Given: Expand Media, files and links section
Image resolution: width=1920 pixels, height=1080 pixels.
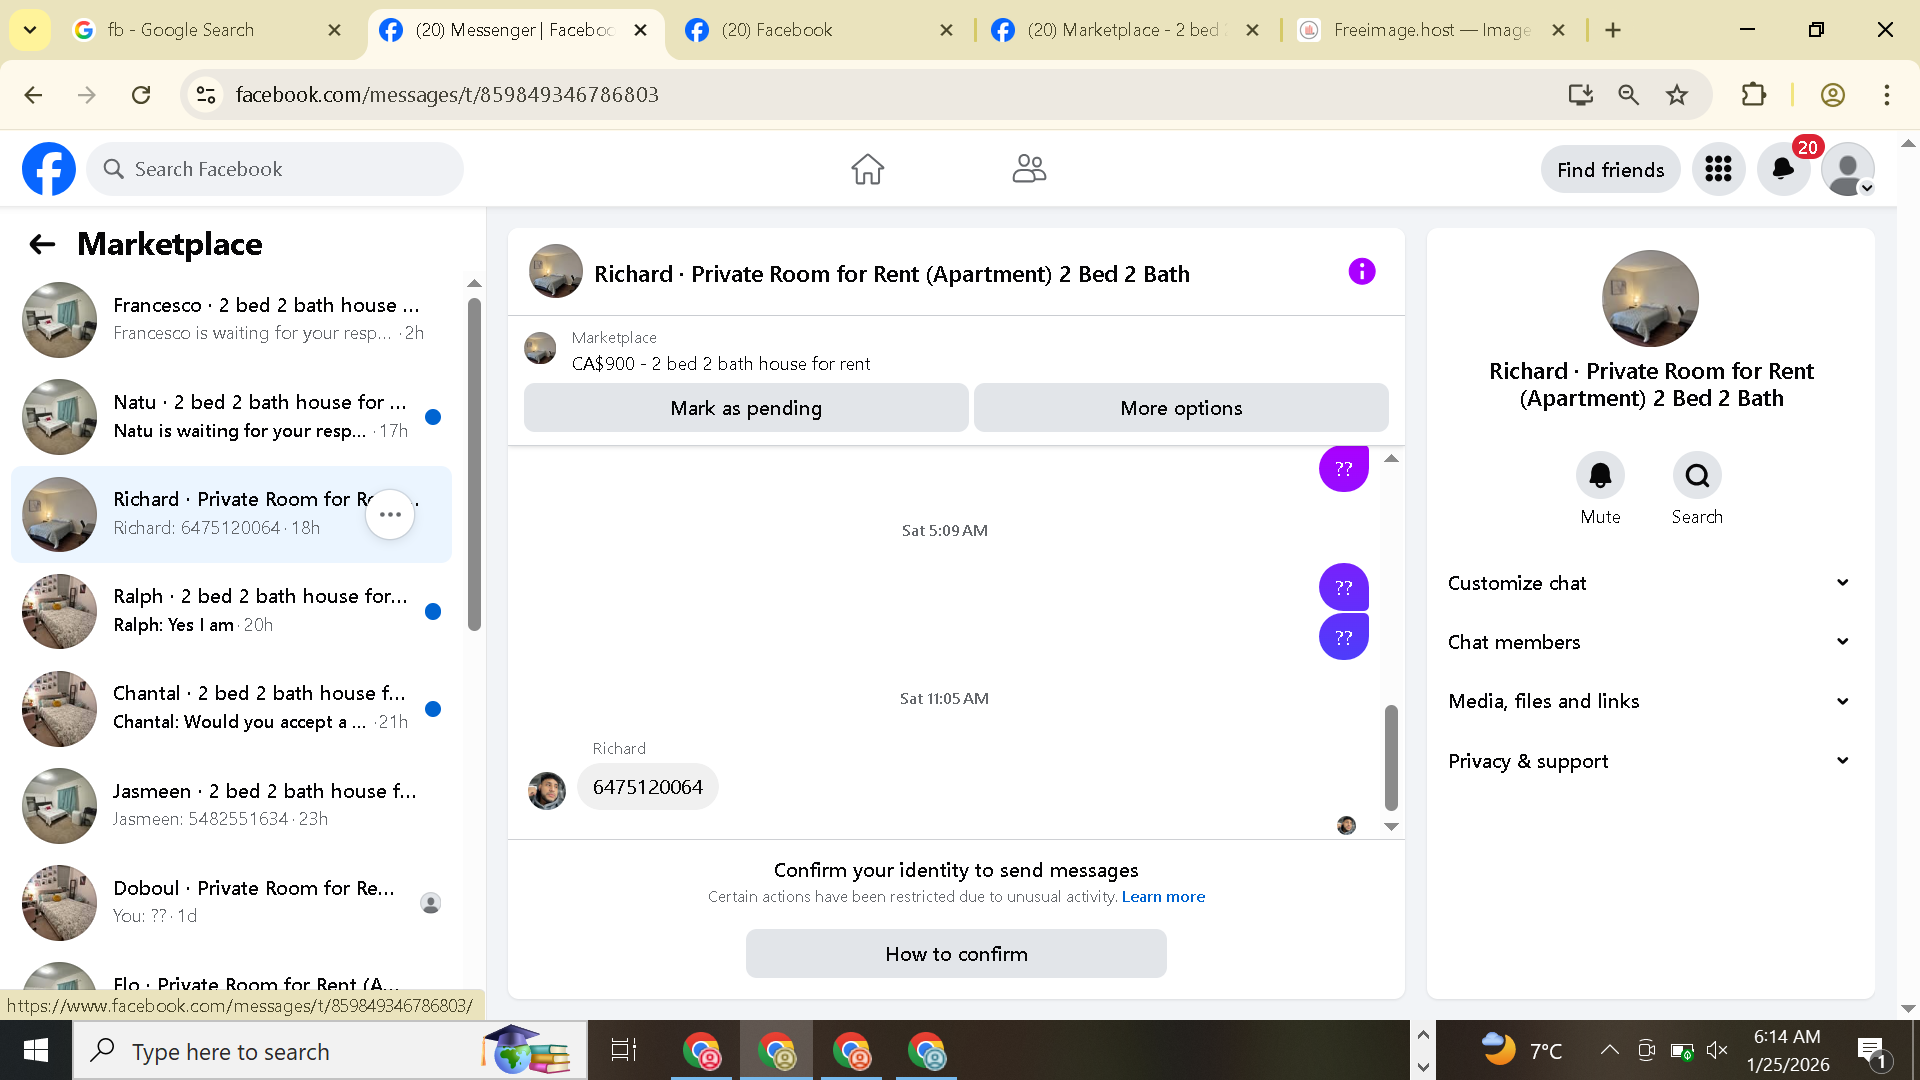Looking at the screenshot, I should point(1650,701).
